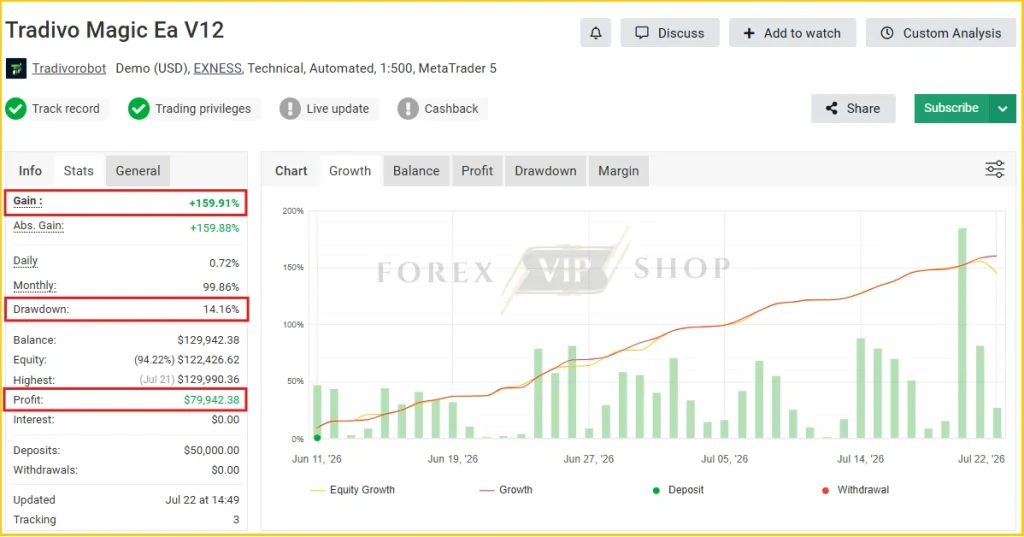This screenshot has width=1024, height=537.
Task: Click the Tradivorobot avatar image
Action: coord(16,69)
